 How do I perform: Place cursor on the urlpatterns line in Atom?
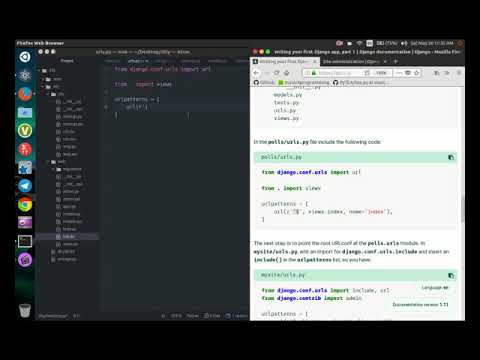(x=137, y=99)
